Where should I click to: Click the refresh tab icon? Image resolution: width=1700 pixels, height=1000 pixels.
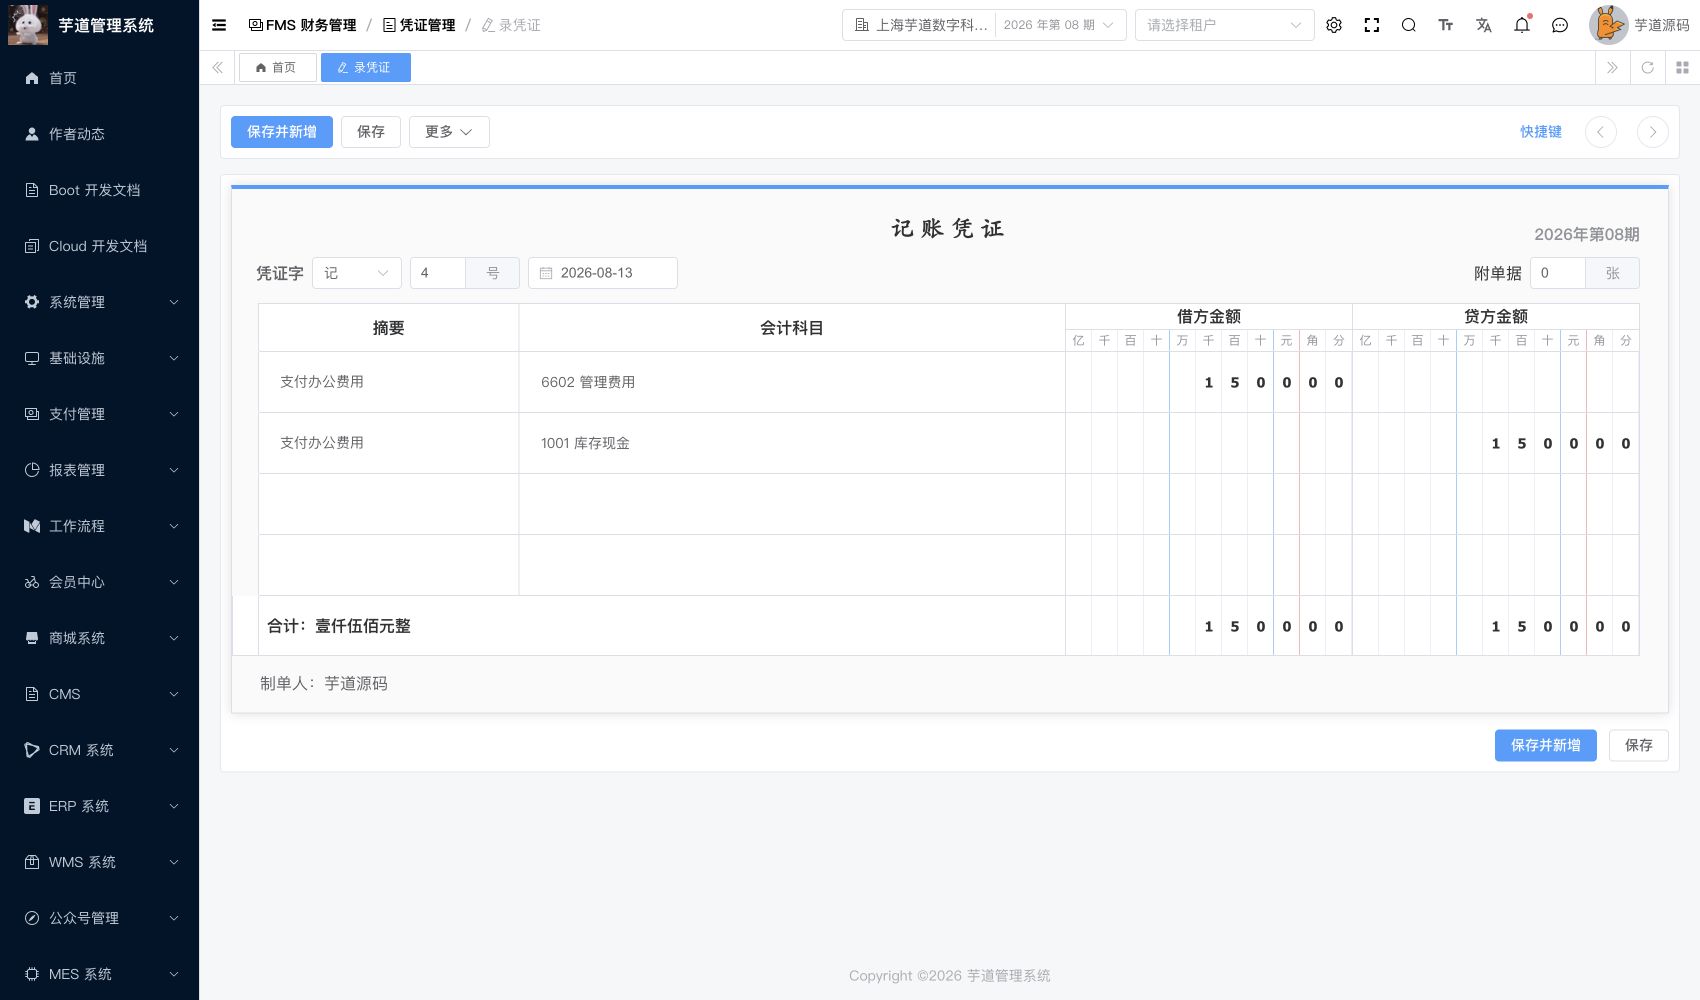pyautogui.click(x=1648, y=67)
